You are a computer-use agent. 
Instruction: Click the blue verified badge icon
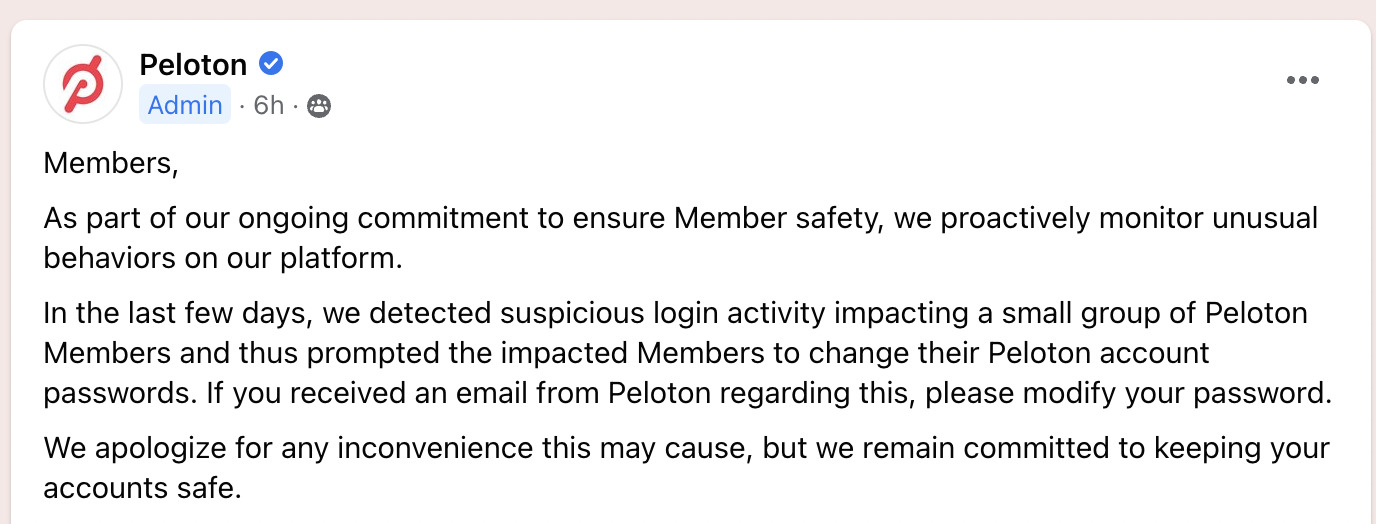click(x=271, y=64)
